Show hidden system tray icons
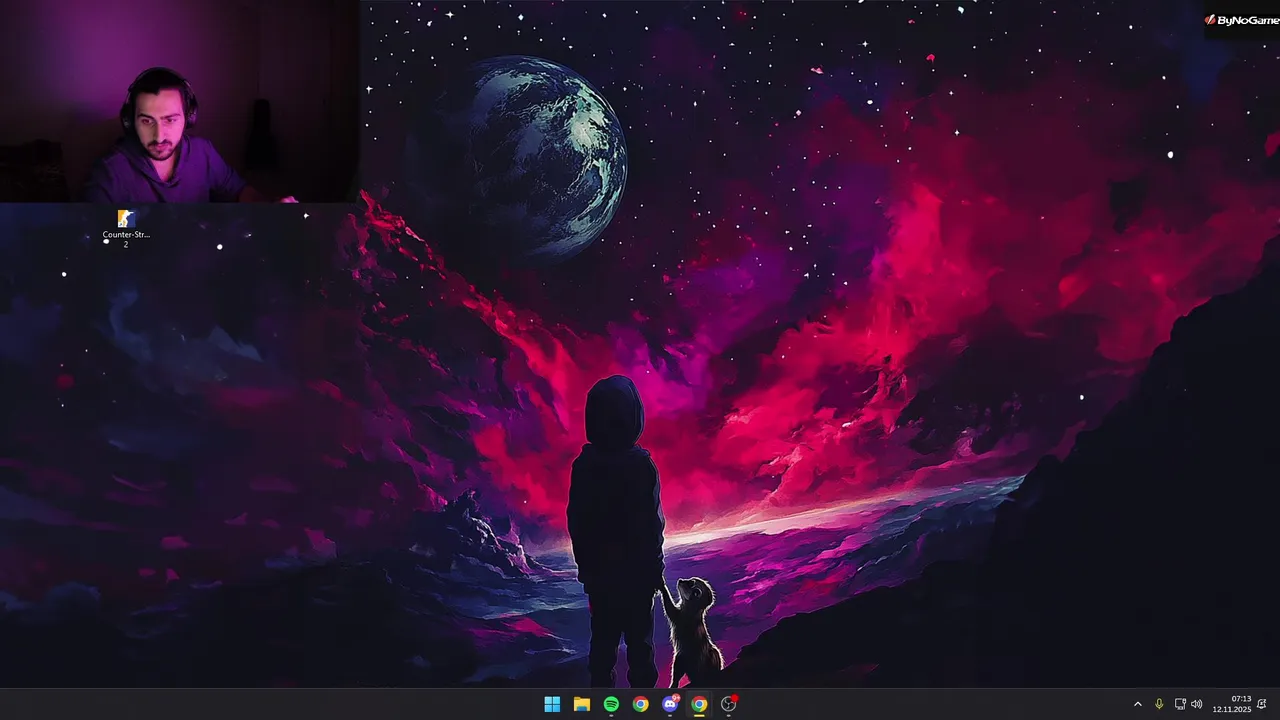 click(x=1137, y=704)
